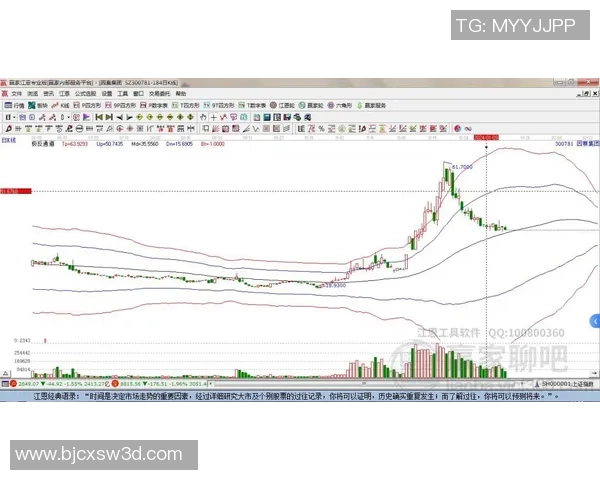The height and width of the screenshot is (480, 600).
Task: Select the P四方形 tool
Action: 93,104
